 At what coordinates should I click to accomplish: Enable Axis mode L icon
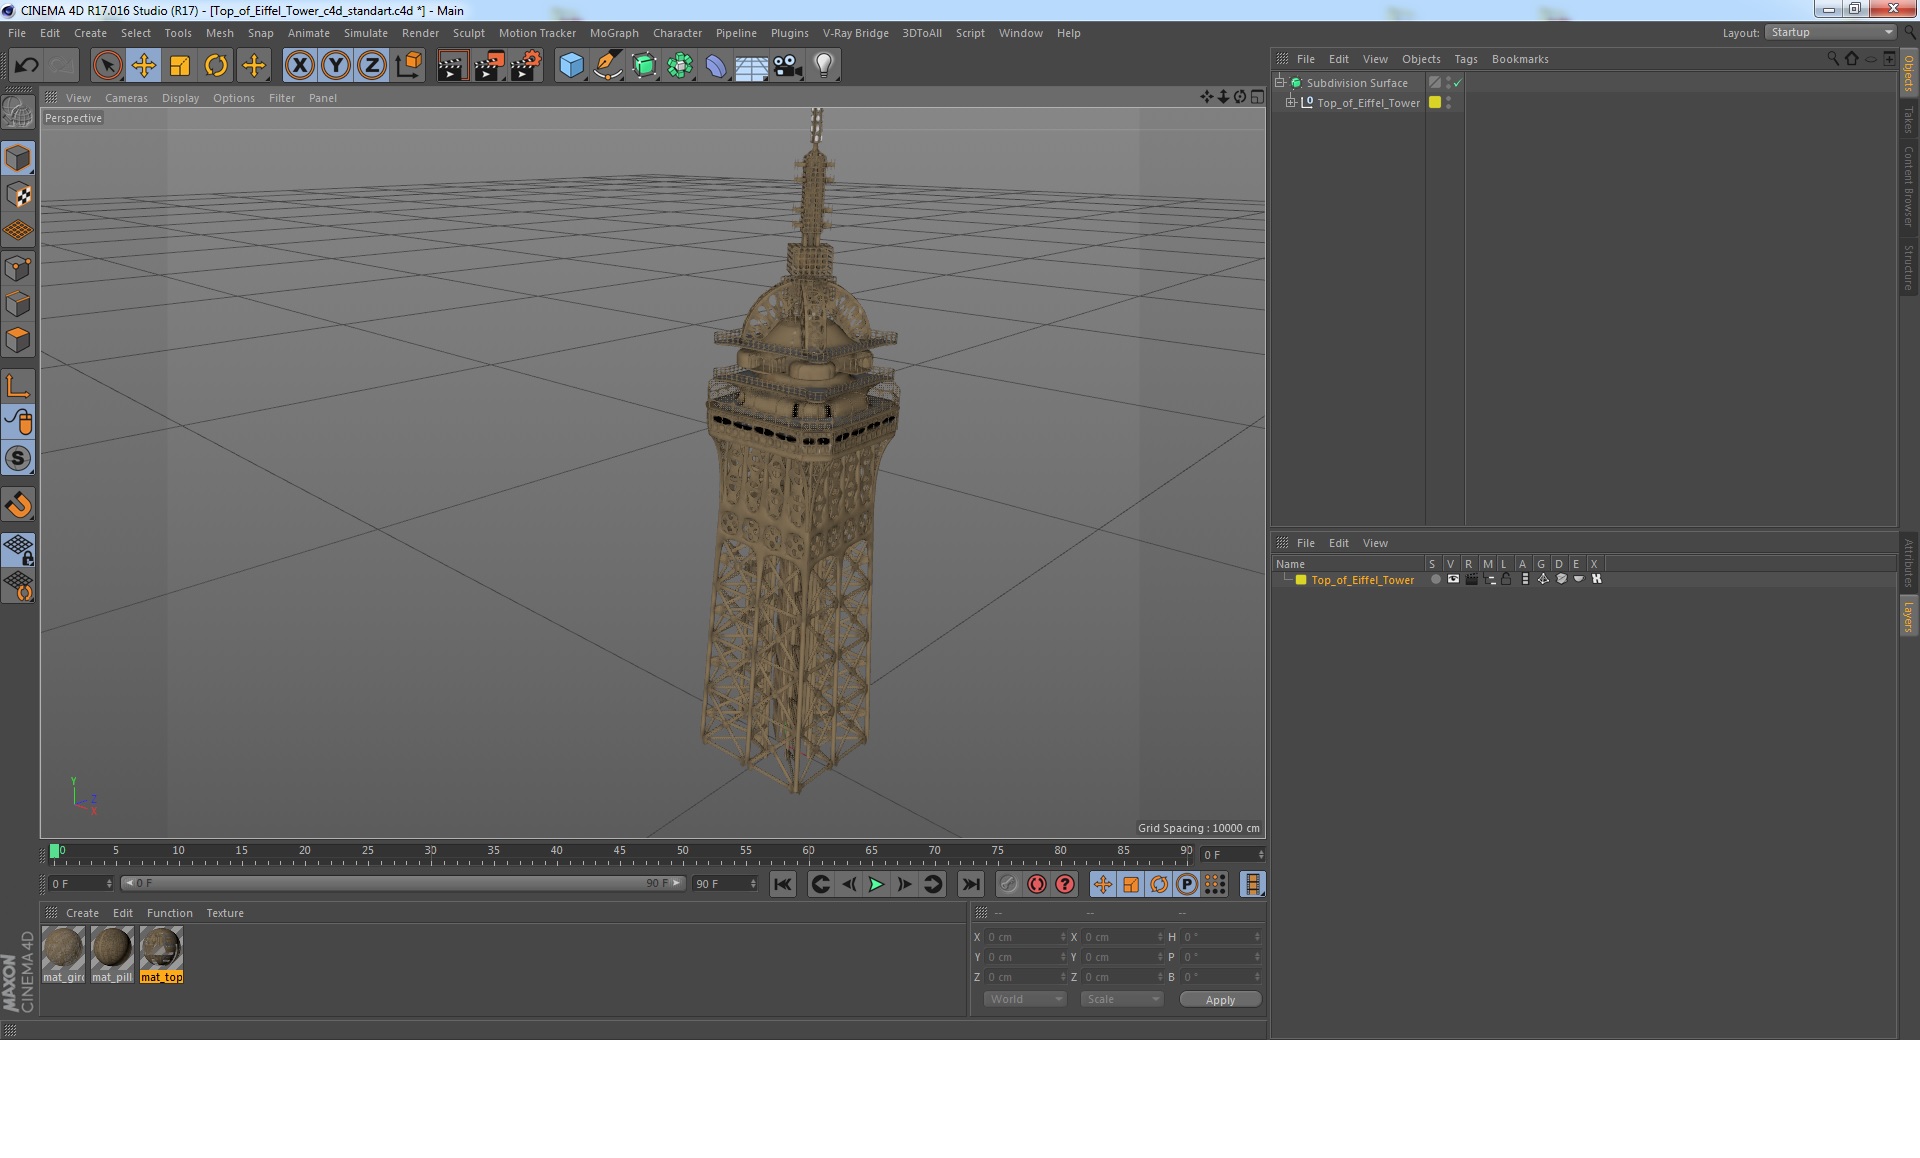[18, 386]
